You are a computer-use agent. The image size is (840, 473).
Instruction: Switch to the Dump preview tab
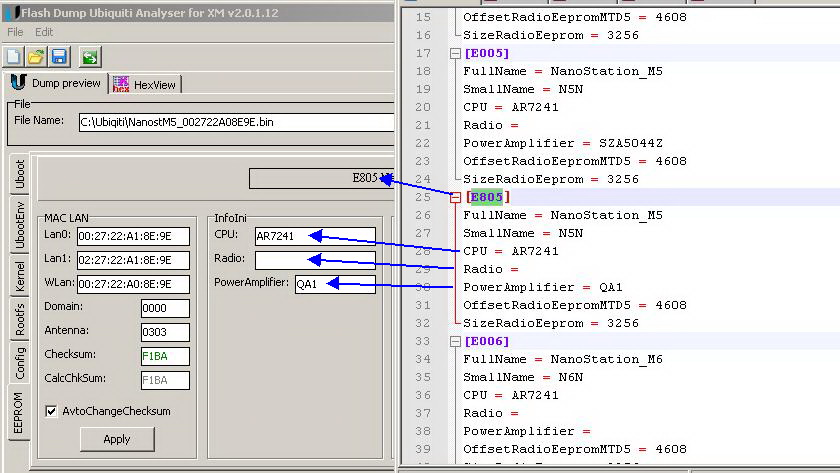click(56, 83)
